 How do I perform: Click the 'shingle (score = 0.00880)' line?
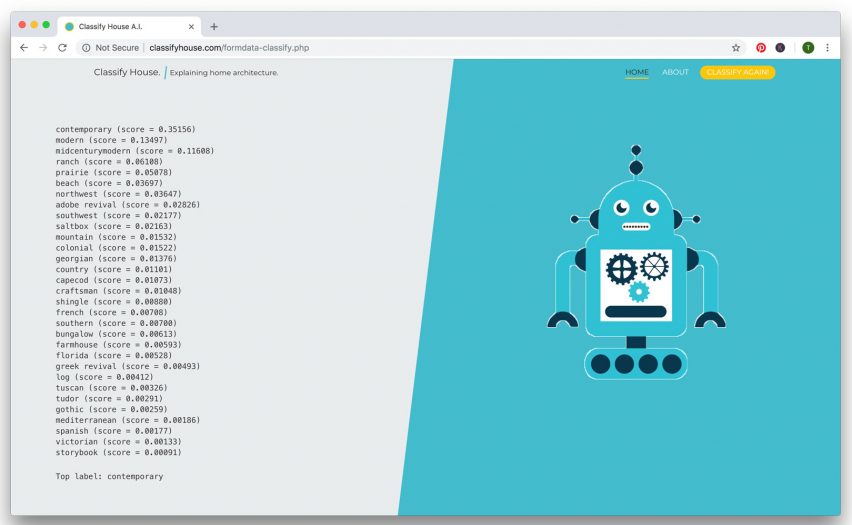(114, 302)
